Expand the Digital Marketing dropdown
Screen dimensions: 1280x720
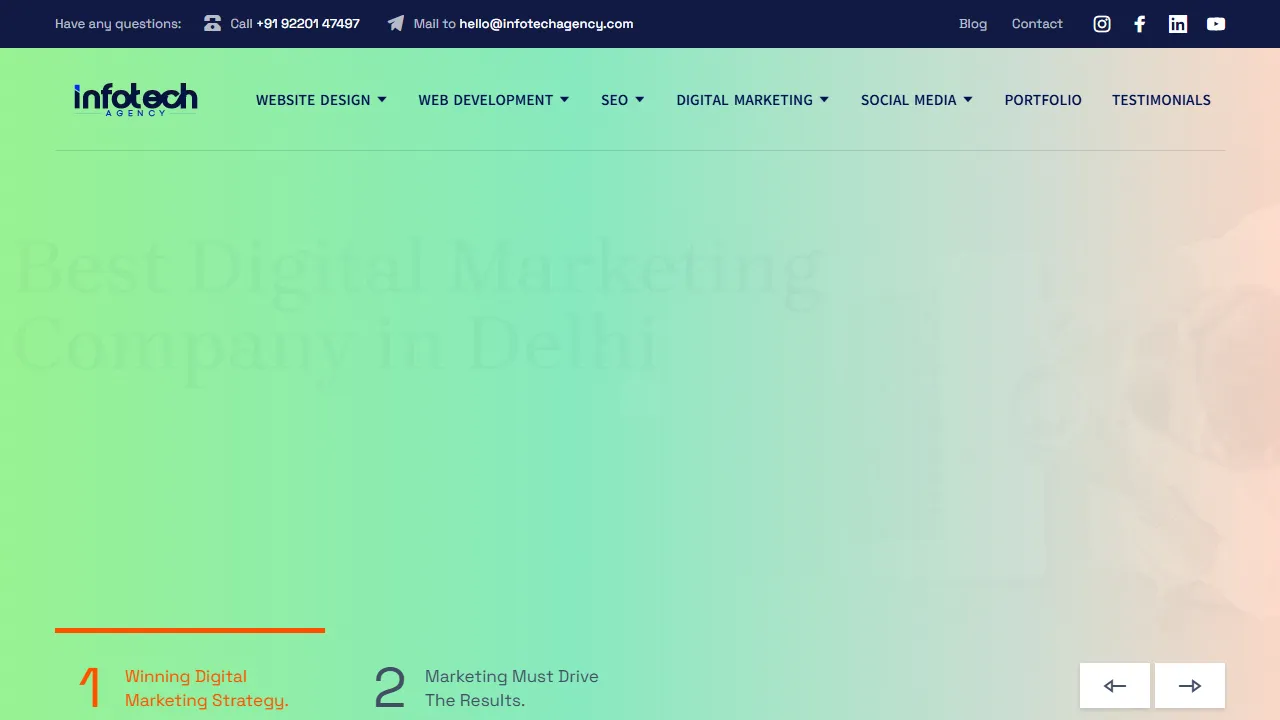click(x=752, y=100)
